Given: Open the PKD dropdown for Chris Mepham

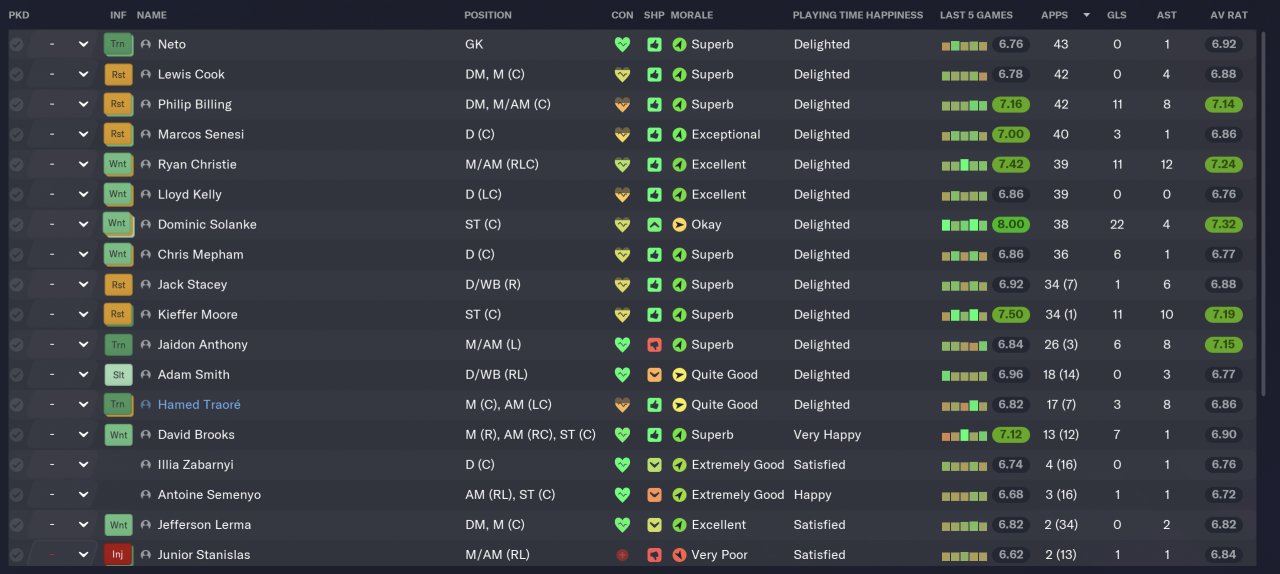Looking at the screenshot, I should tap(83, 255).
